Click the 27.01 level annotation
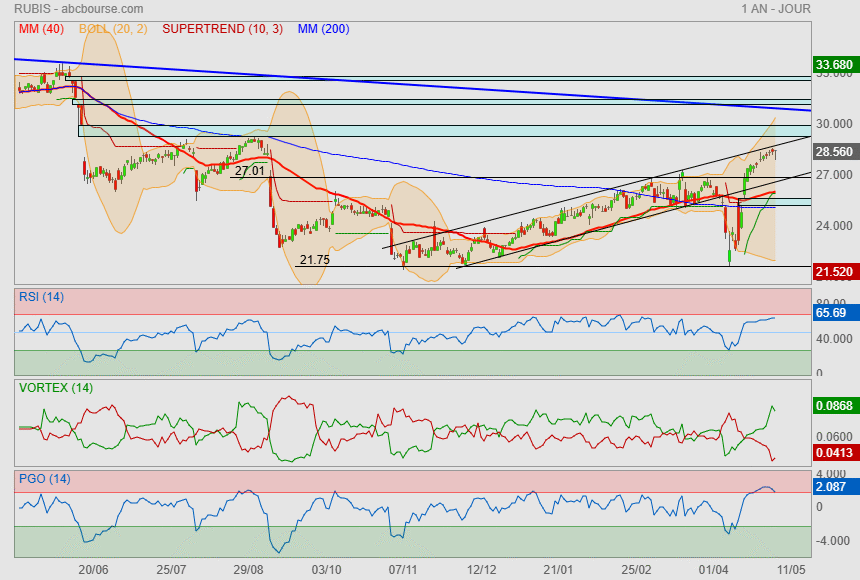The image size is (860, 580). coord(250,171)
